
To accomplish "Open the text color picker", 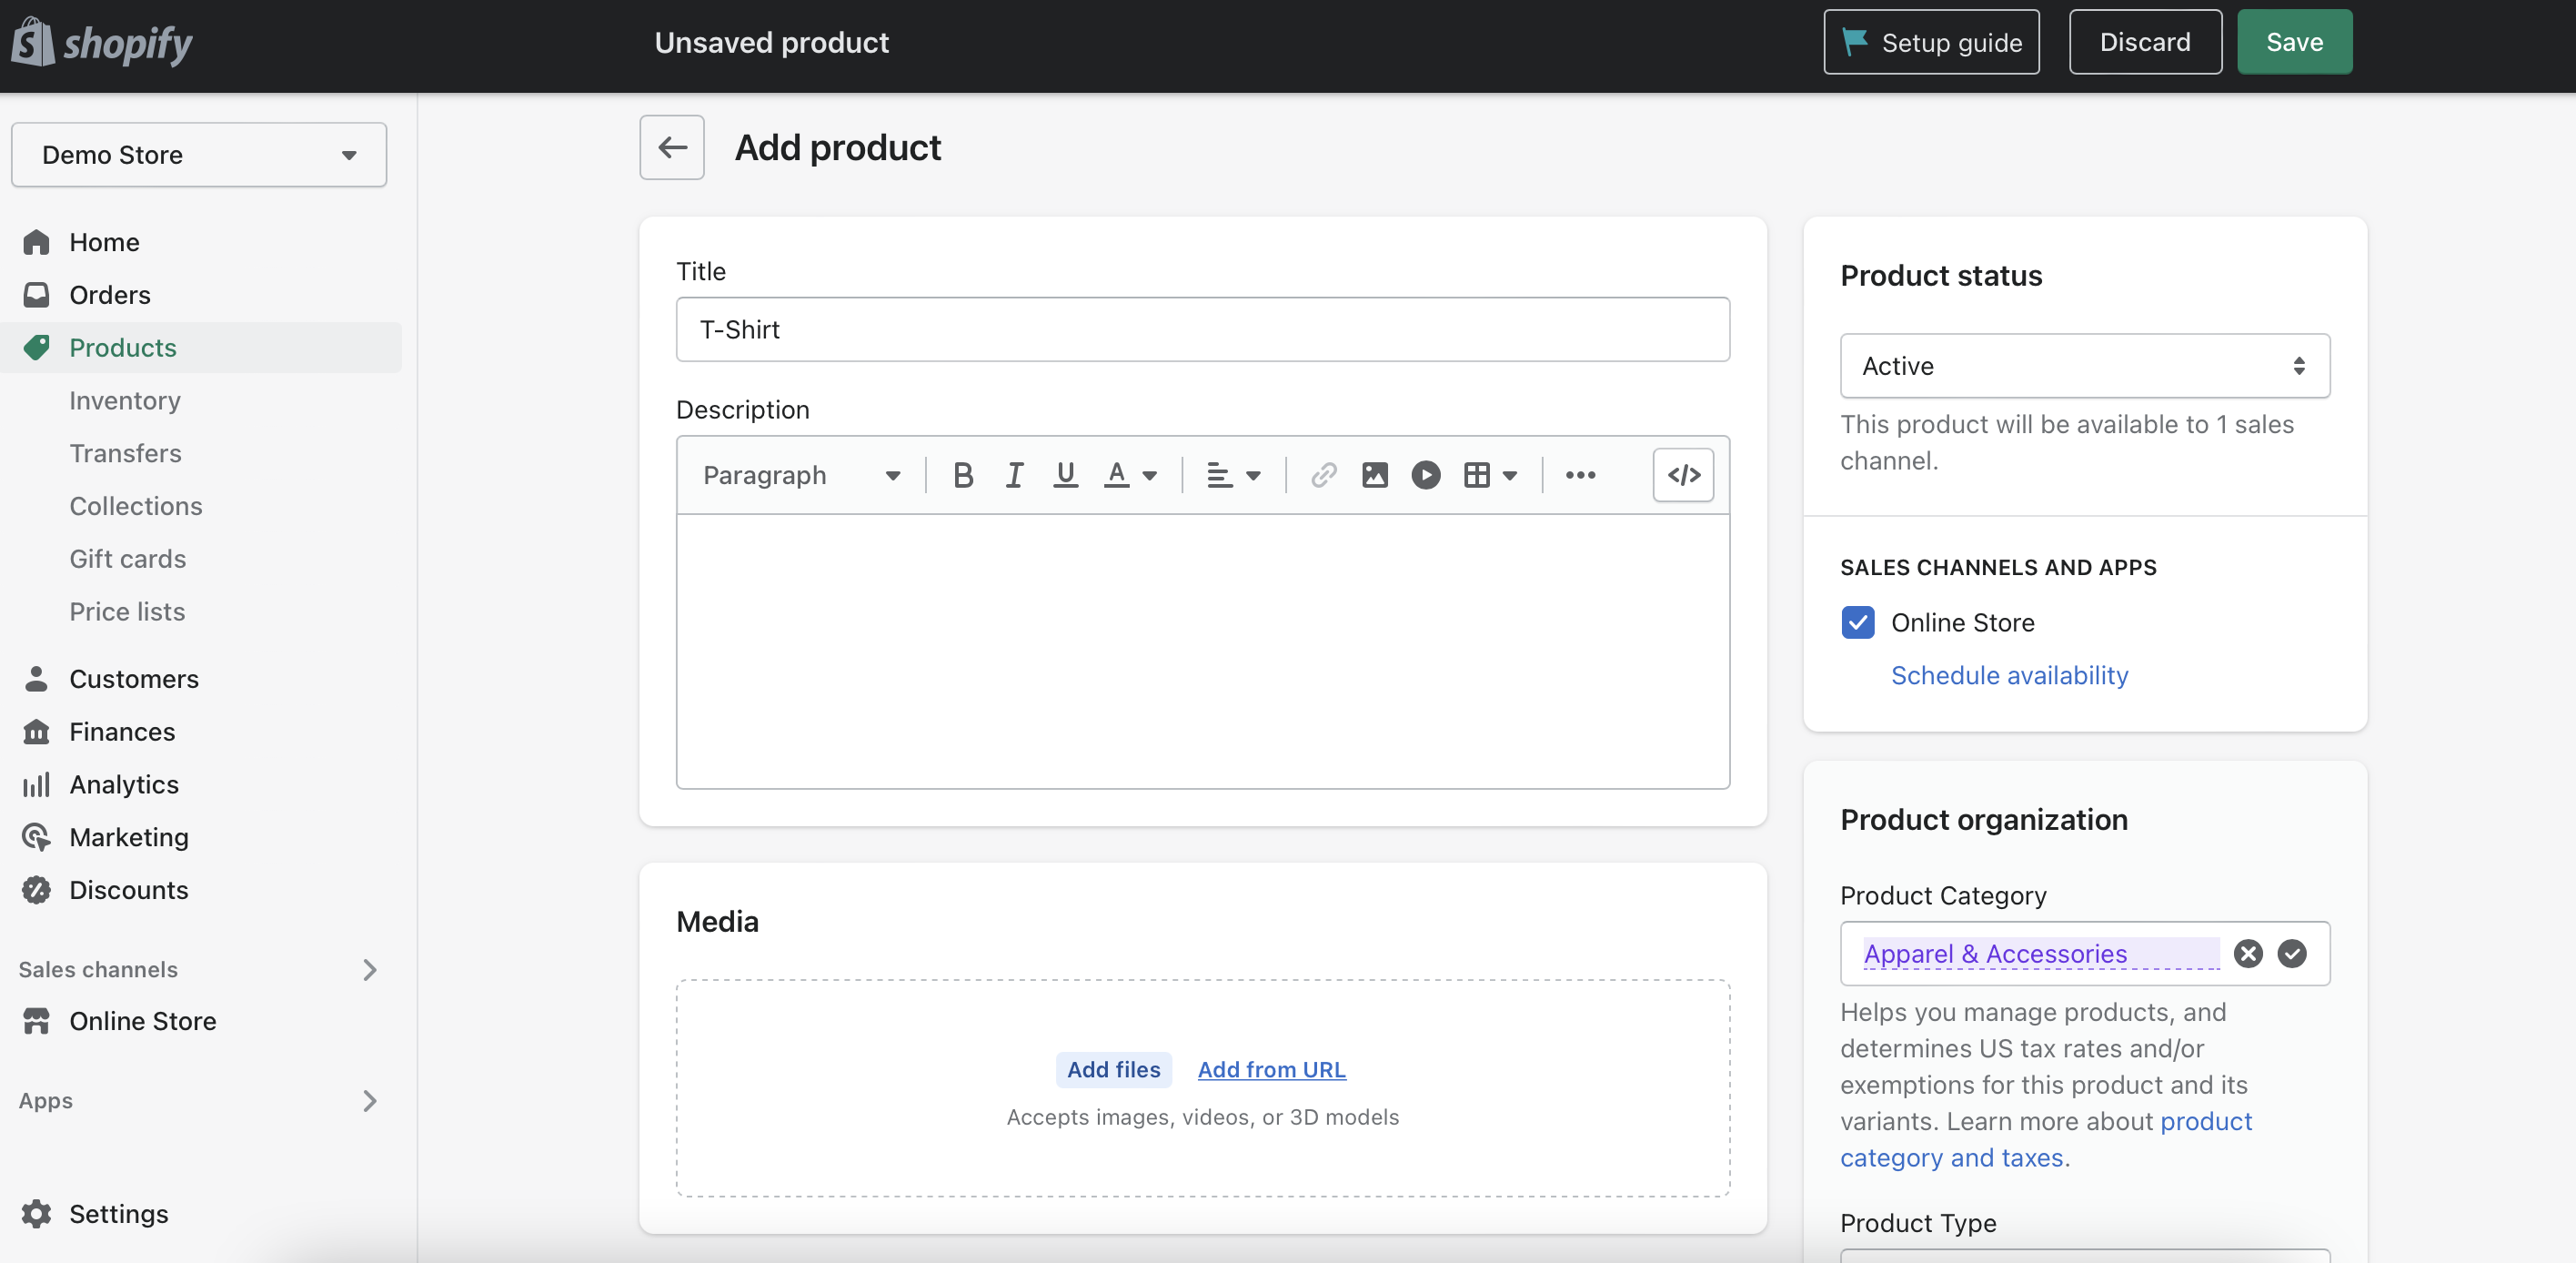I will coord(1130,475).
